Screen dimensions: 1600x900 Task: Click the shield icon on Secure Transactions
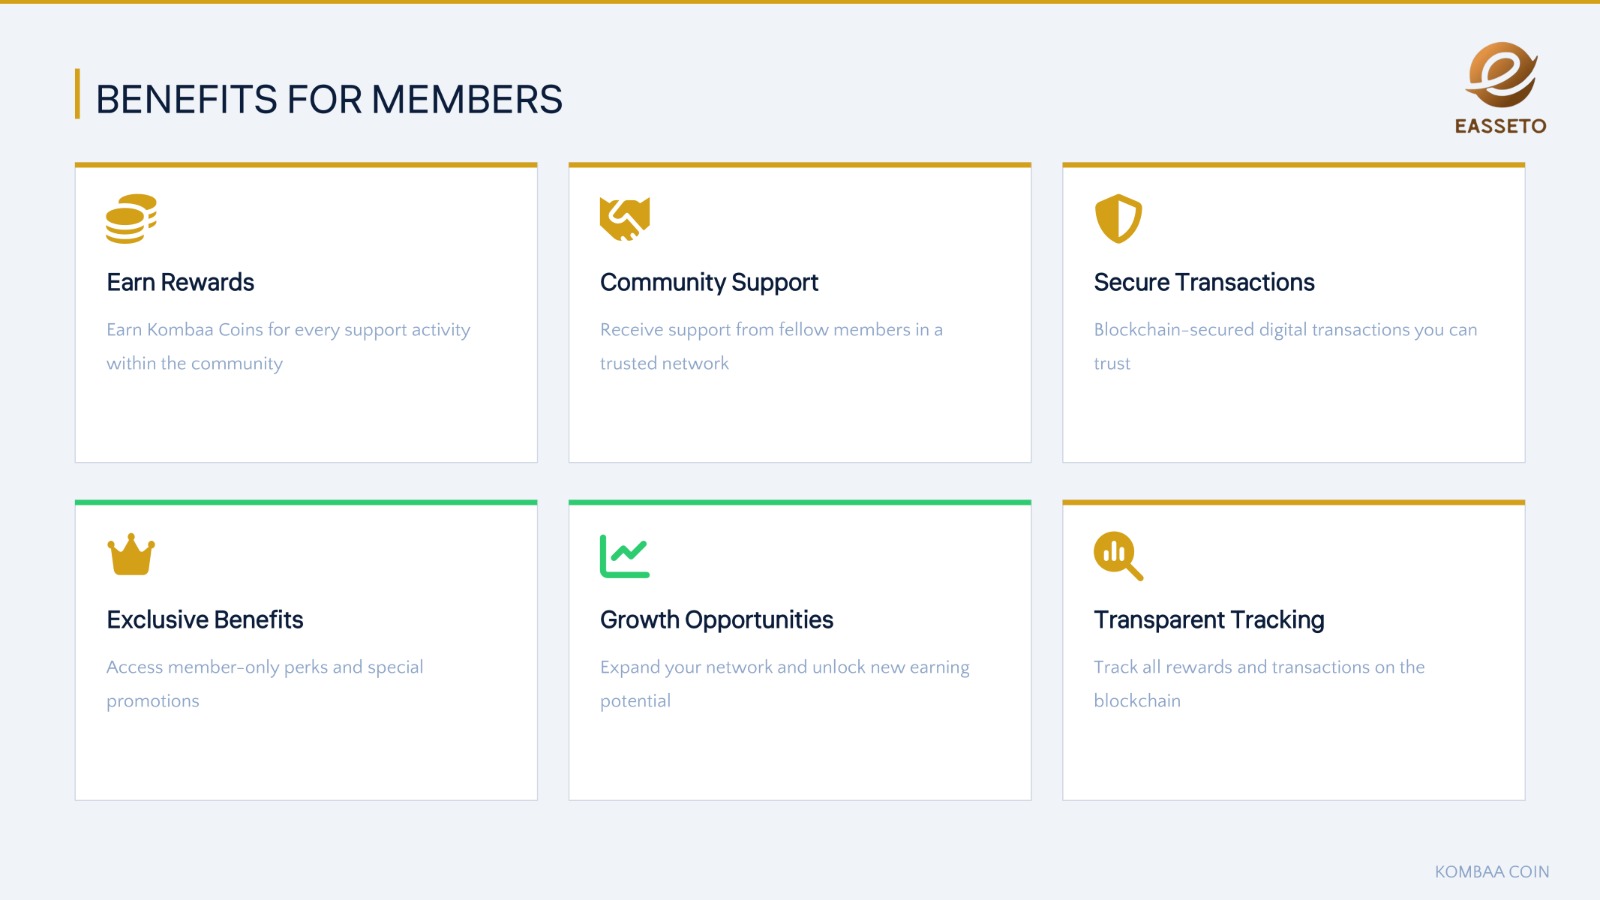point(1118,219)
